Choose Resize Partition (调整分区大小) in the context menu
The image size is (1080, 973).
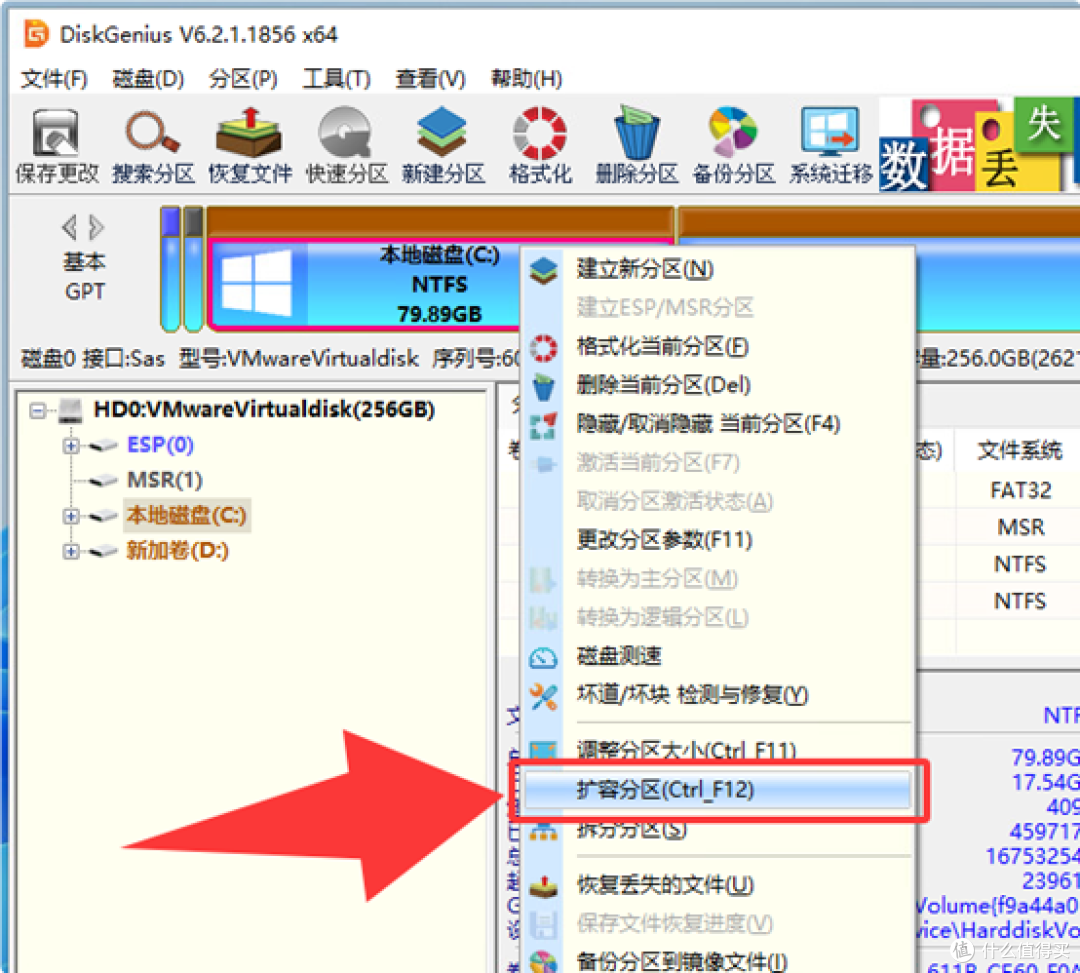tap(716, 749)
